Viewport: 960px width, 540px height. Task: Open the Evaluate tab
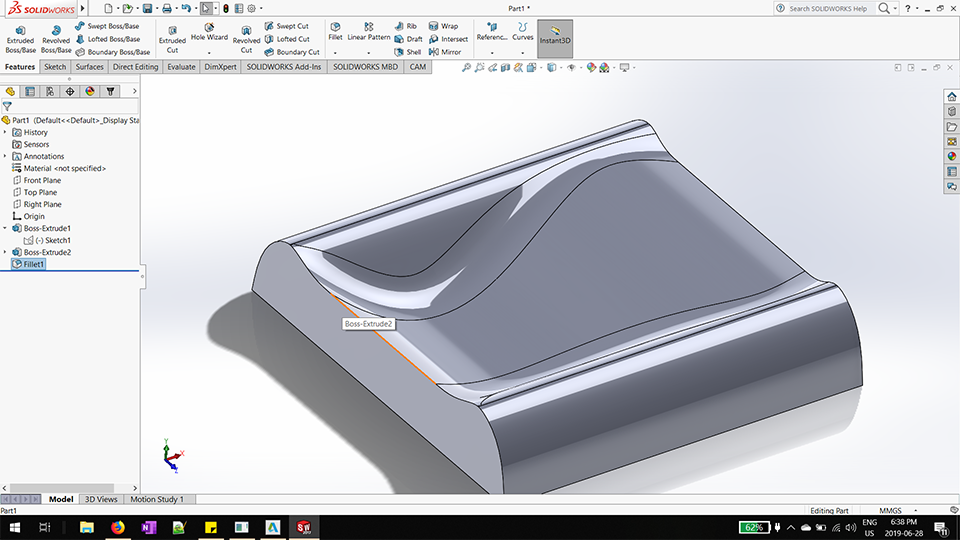(x=181, y=67)
